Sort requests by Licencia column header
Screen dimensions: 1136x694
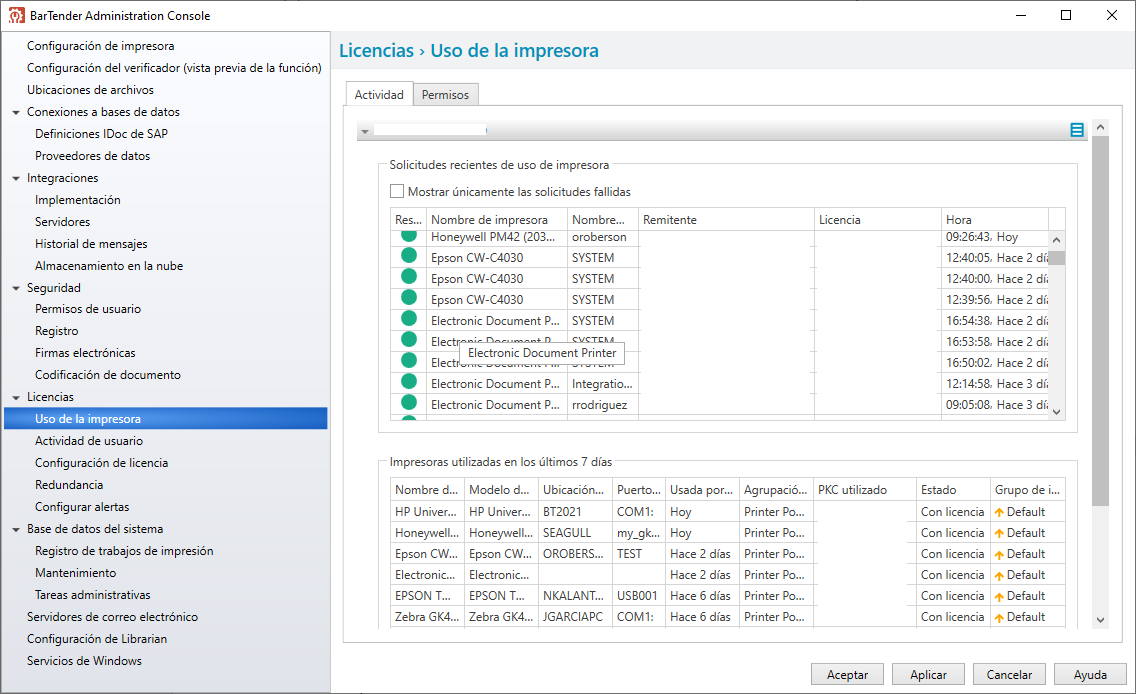(877, 220)
